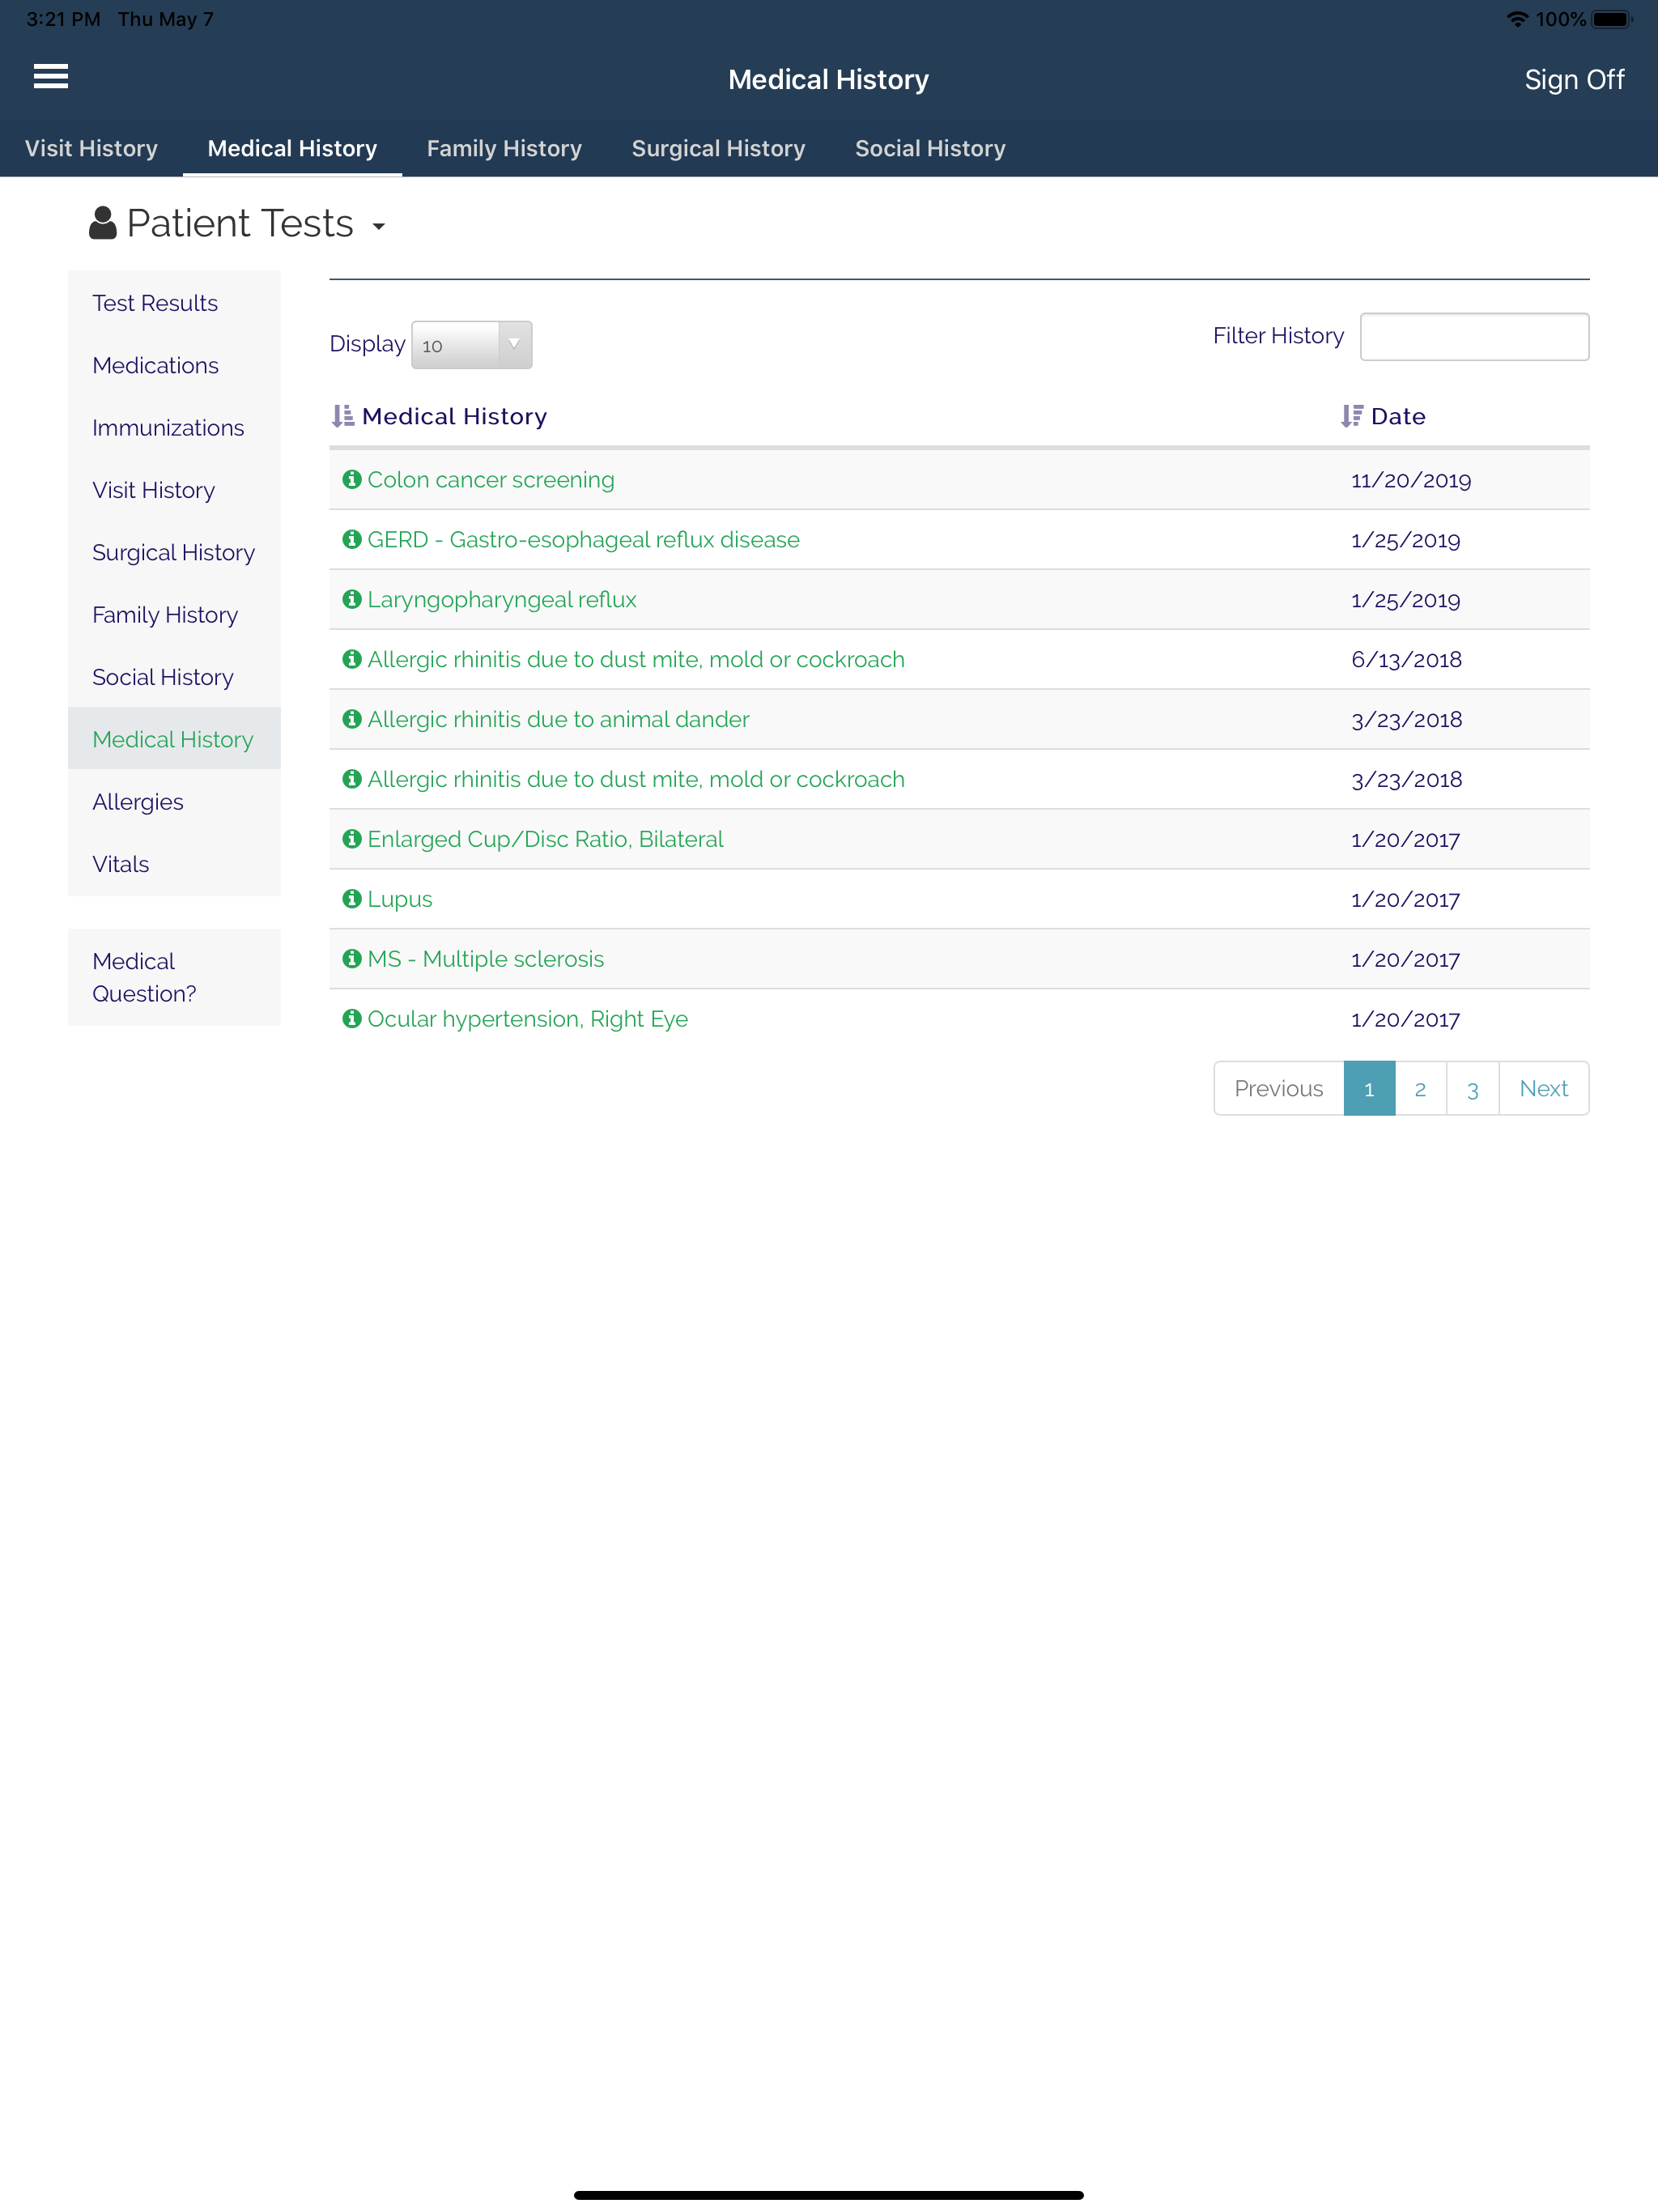Jump to page 3
This screenshot has height=2212, width=1658.
pyautogui.click(x=1473, y=1089)
